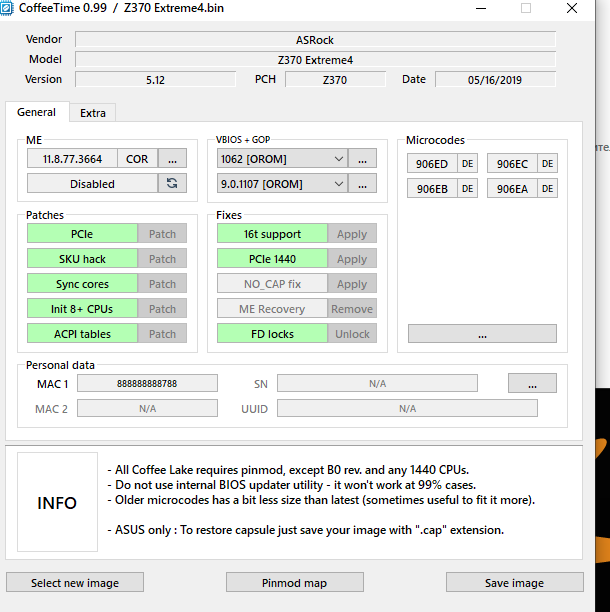This screenshot has width=610, height=612.
Task: Click the Model Z370 Extreme4 field
Action: tap(315, 60)
